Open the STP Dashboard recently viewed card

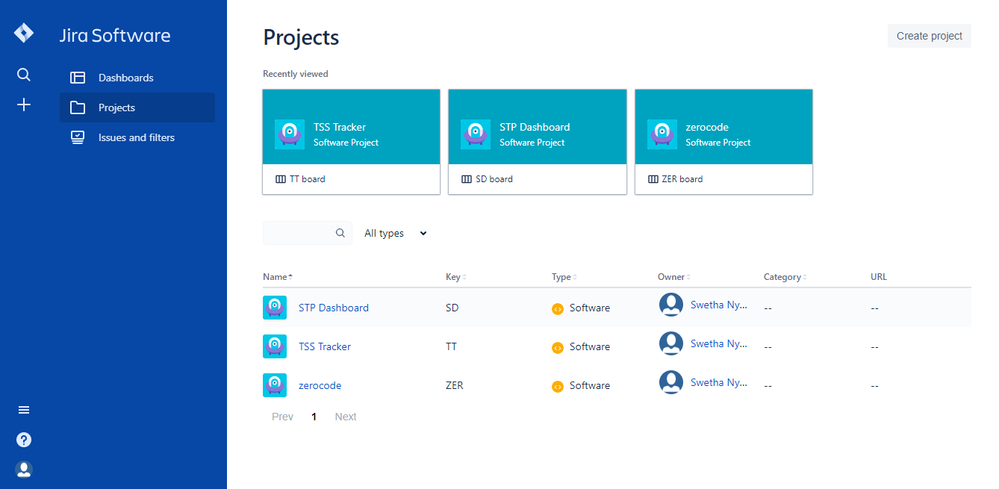pyautogui.click(x=537, y=142)
